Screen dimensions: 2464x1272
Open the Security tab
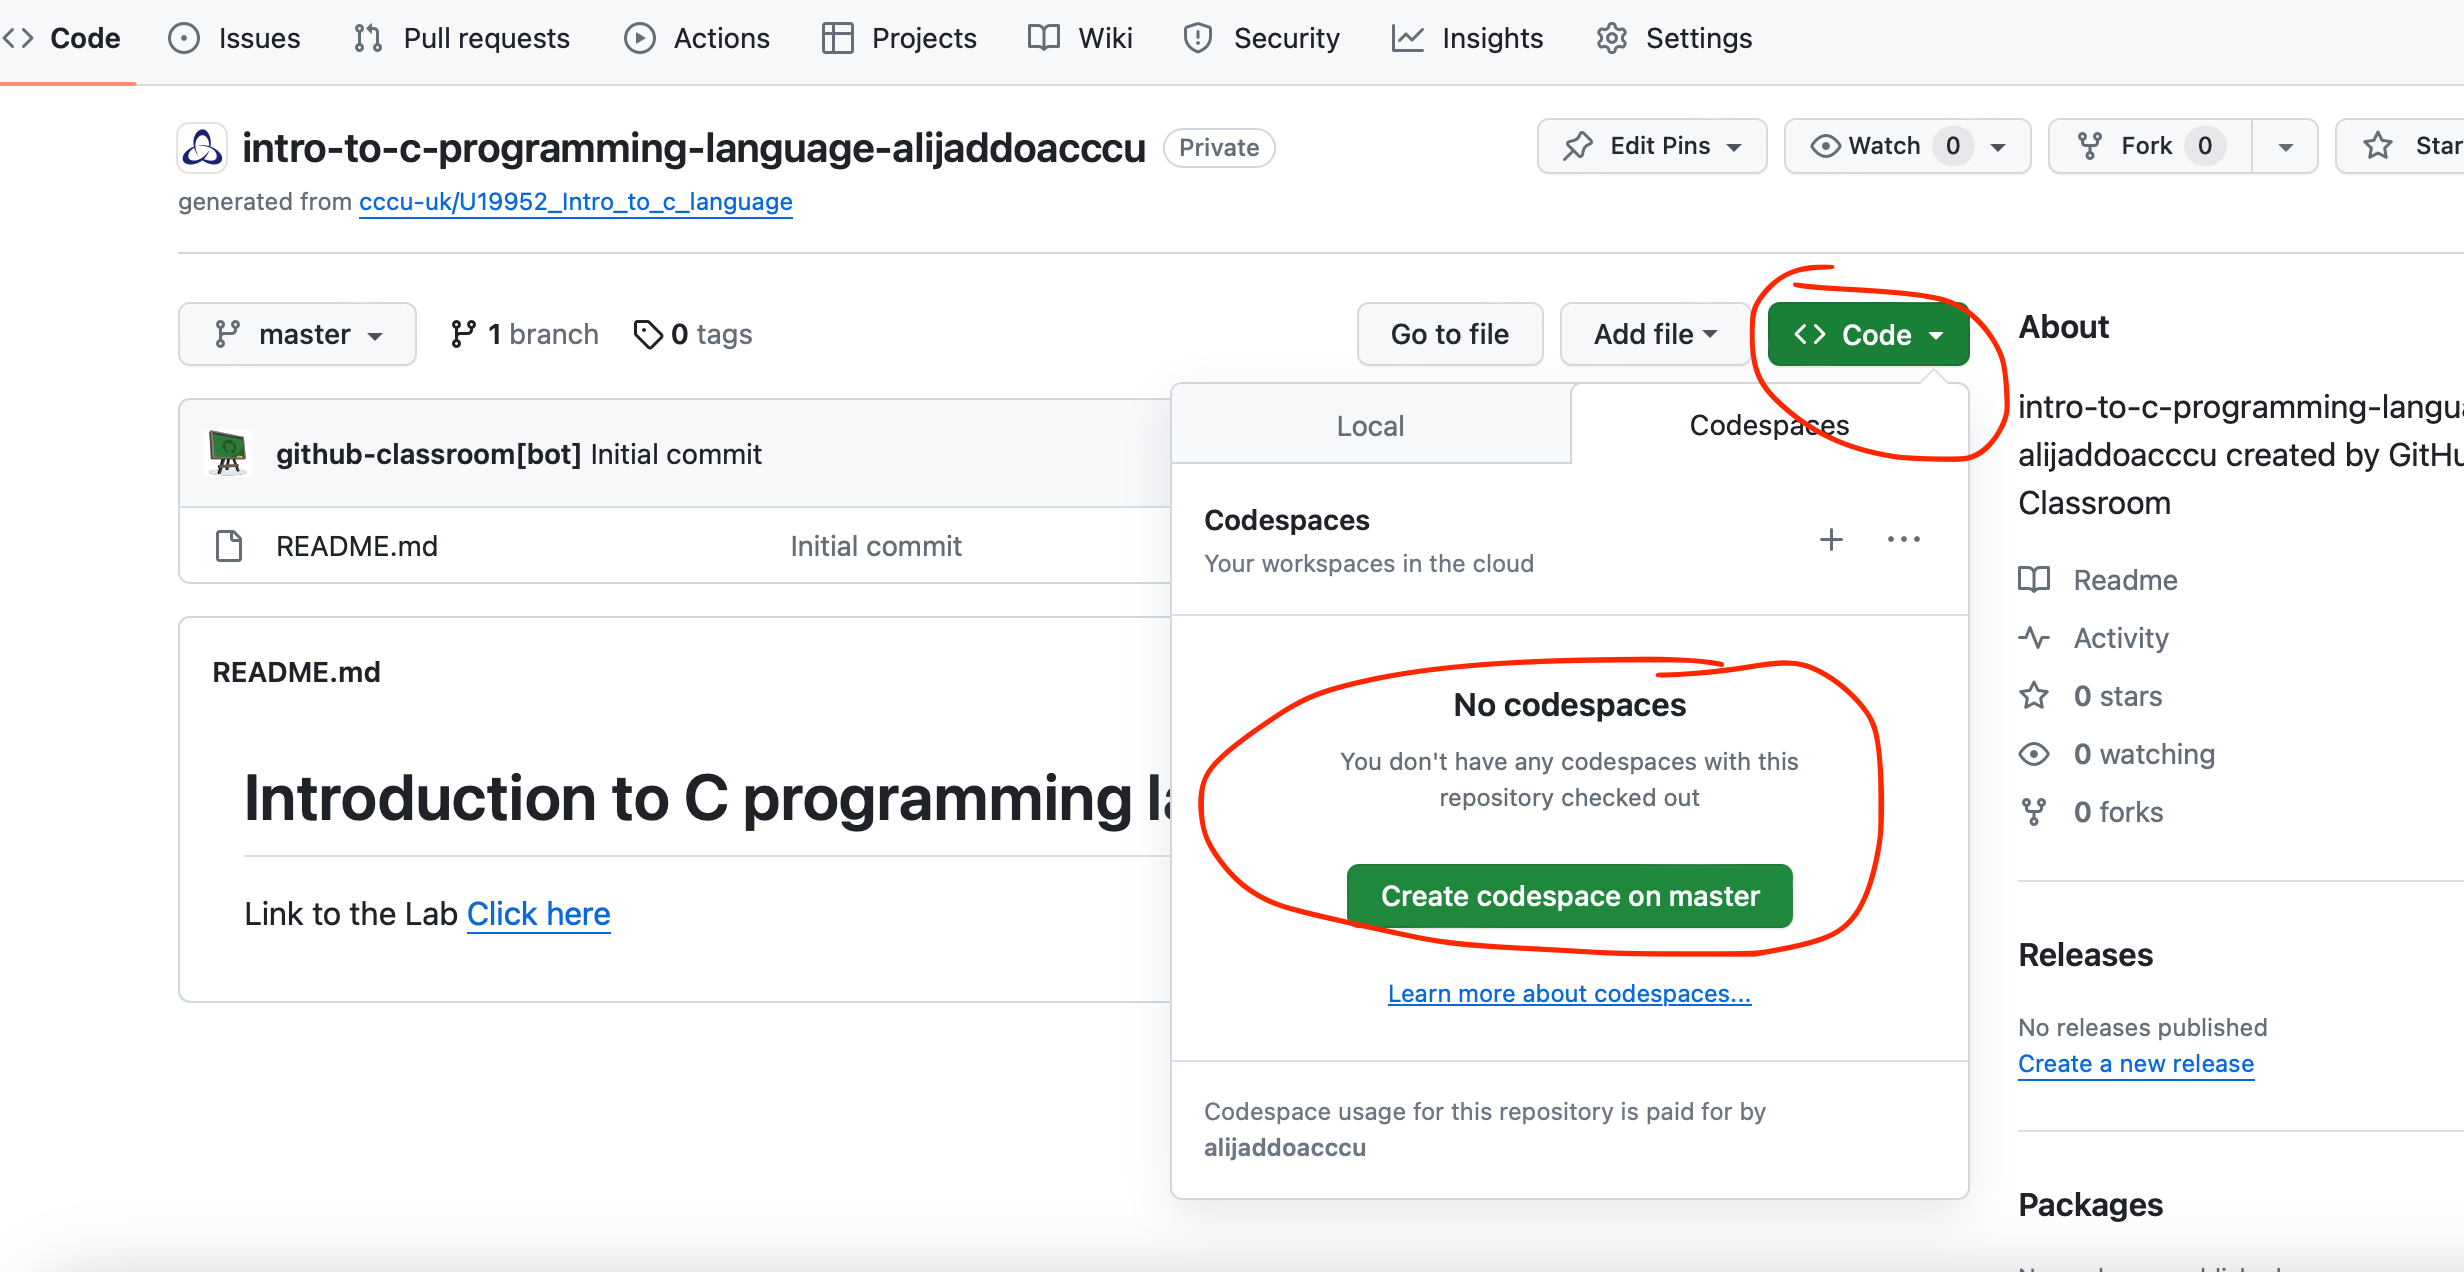(x=1261, y=38)
